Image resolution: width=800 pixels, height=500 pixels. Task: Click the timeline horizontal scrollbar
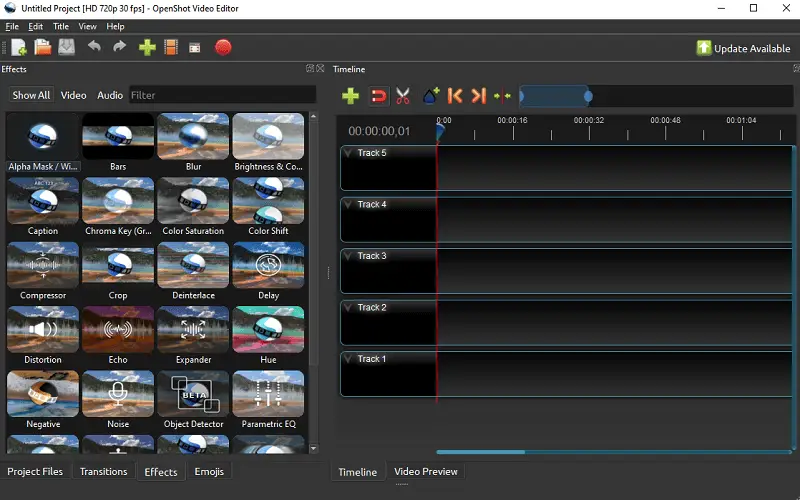coord(481,452)
